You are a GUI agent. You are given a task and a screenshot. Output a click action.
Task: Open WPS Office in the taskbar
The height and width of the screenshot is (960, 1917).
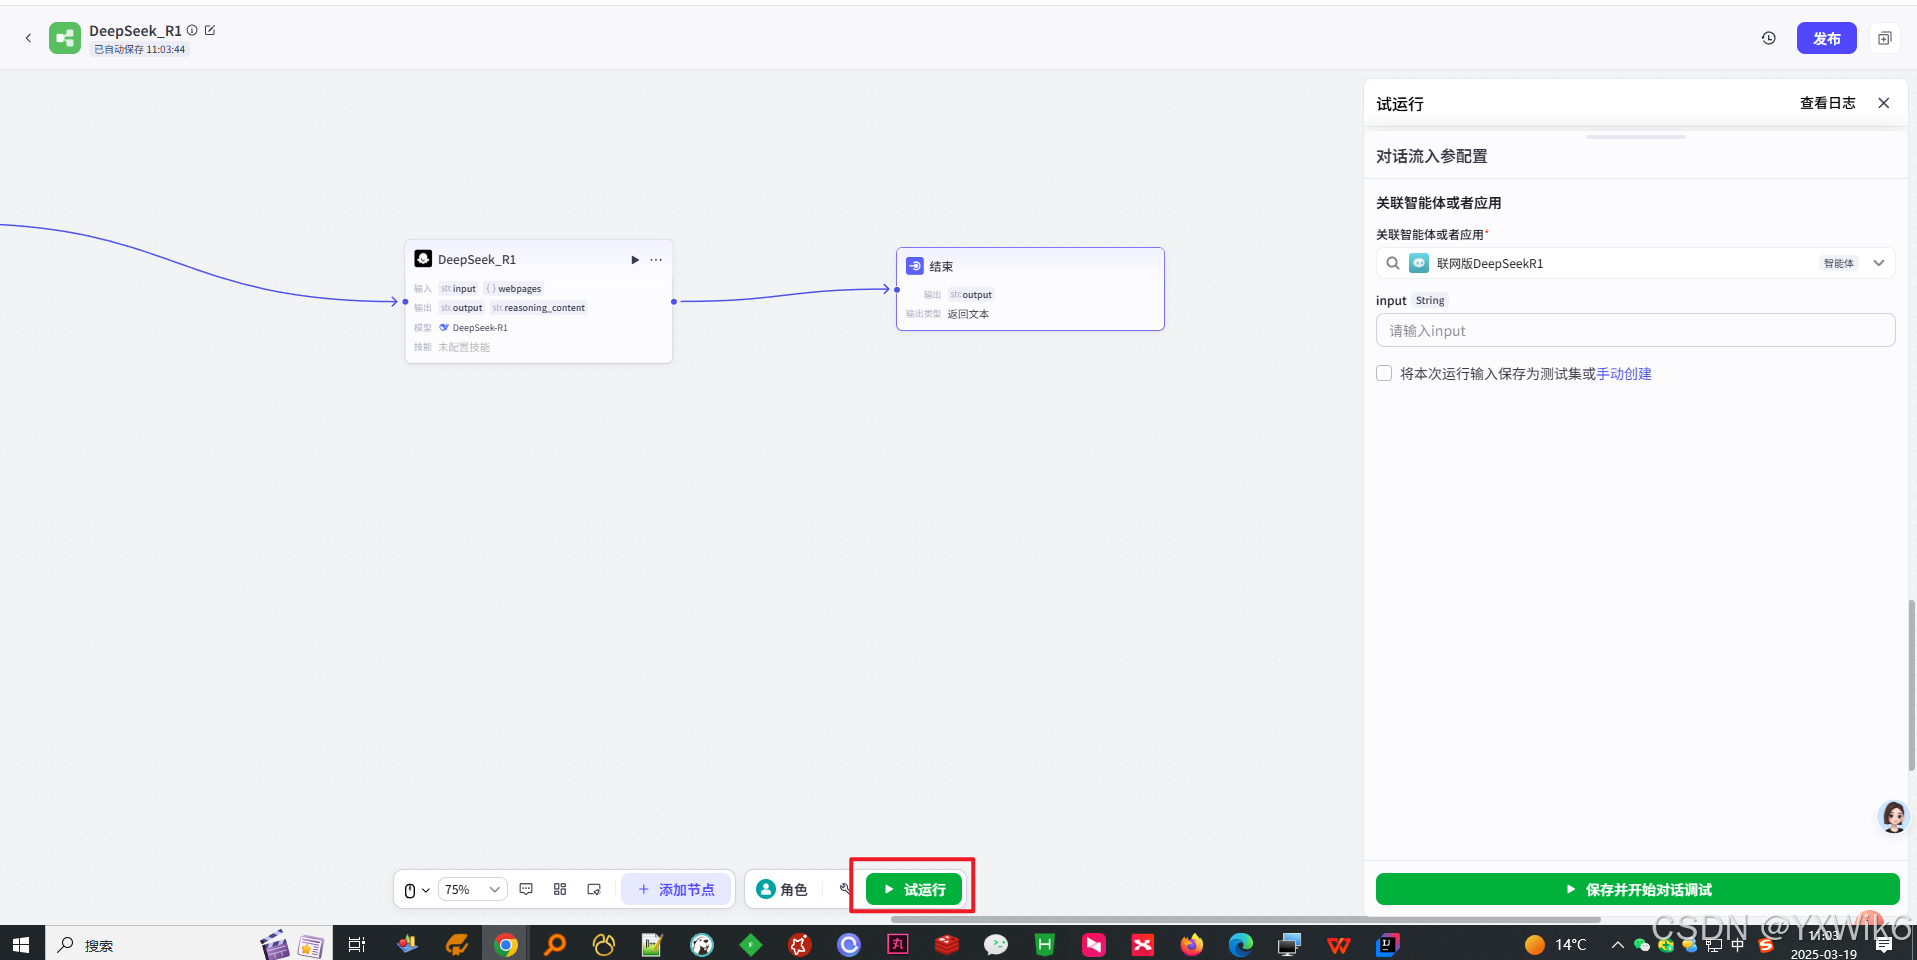click(x=1338, y=944)
